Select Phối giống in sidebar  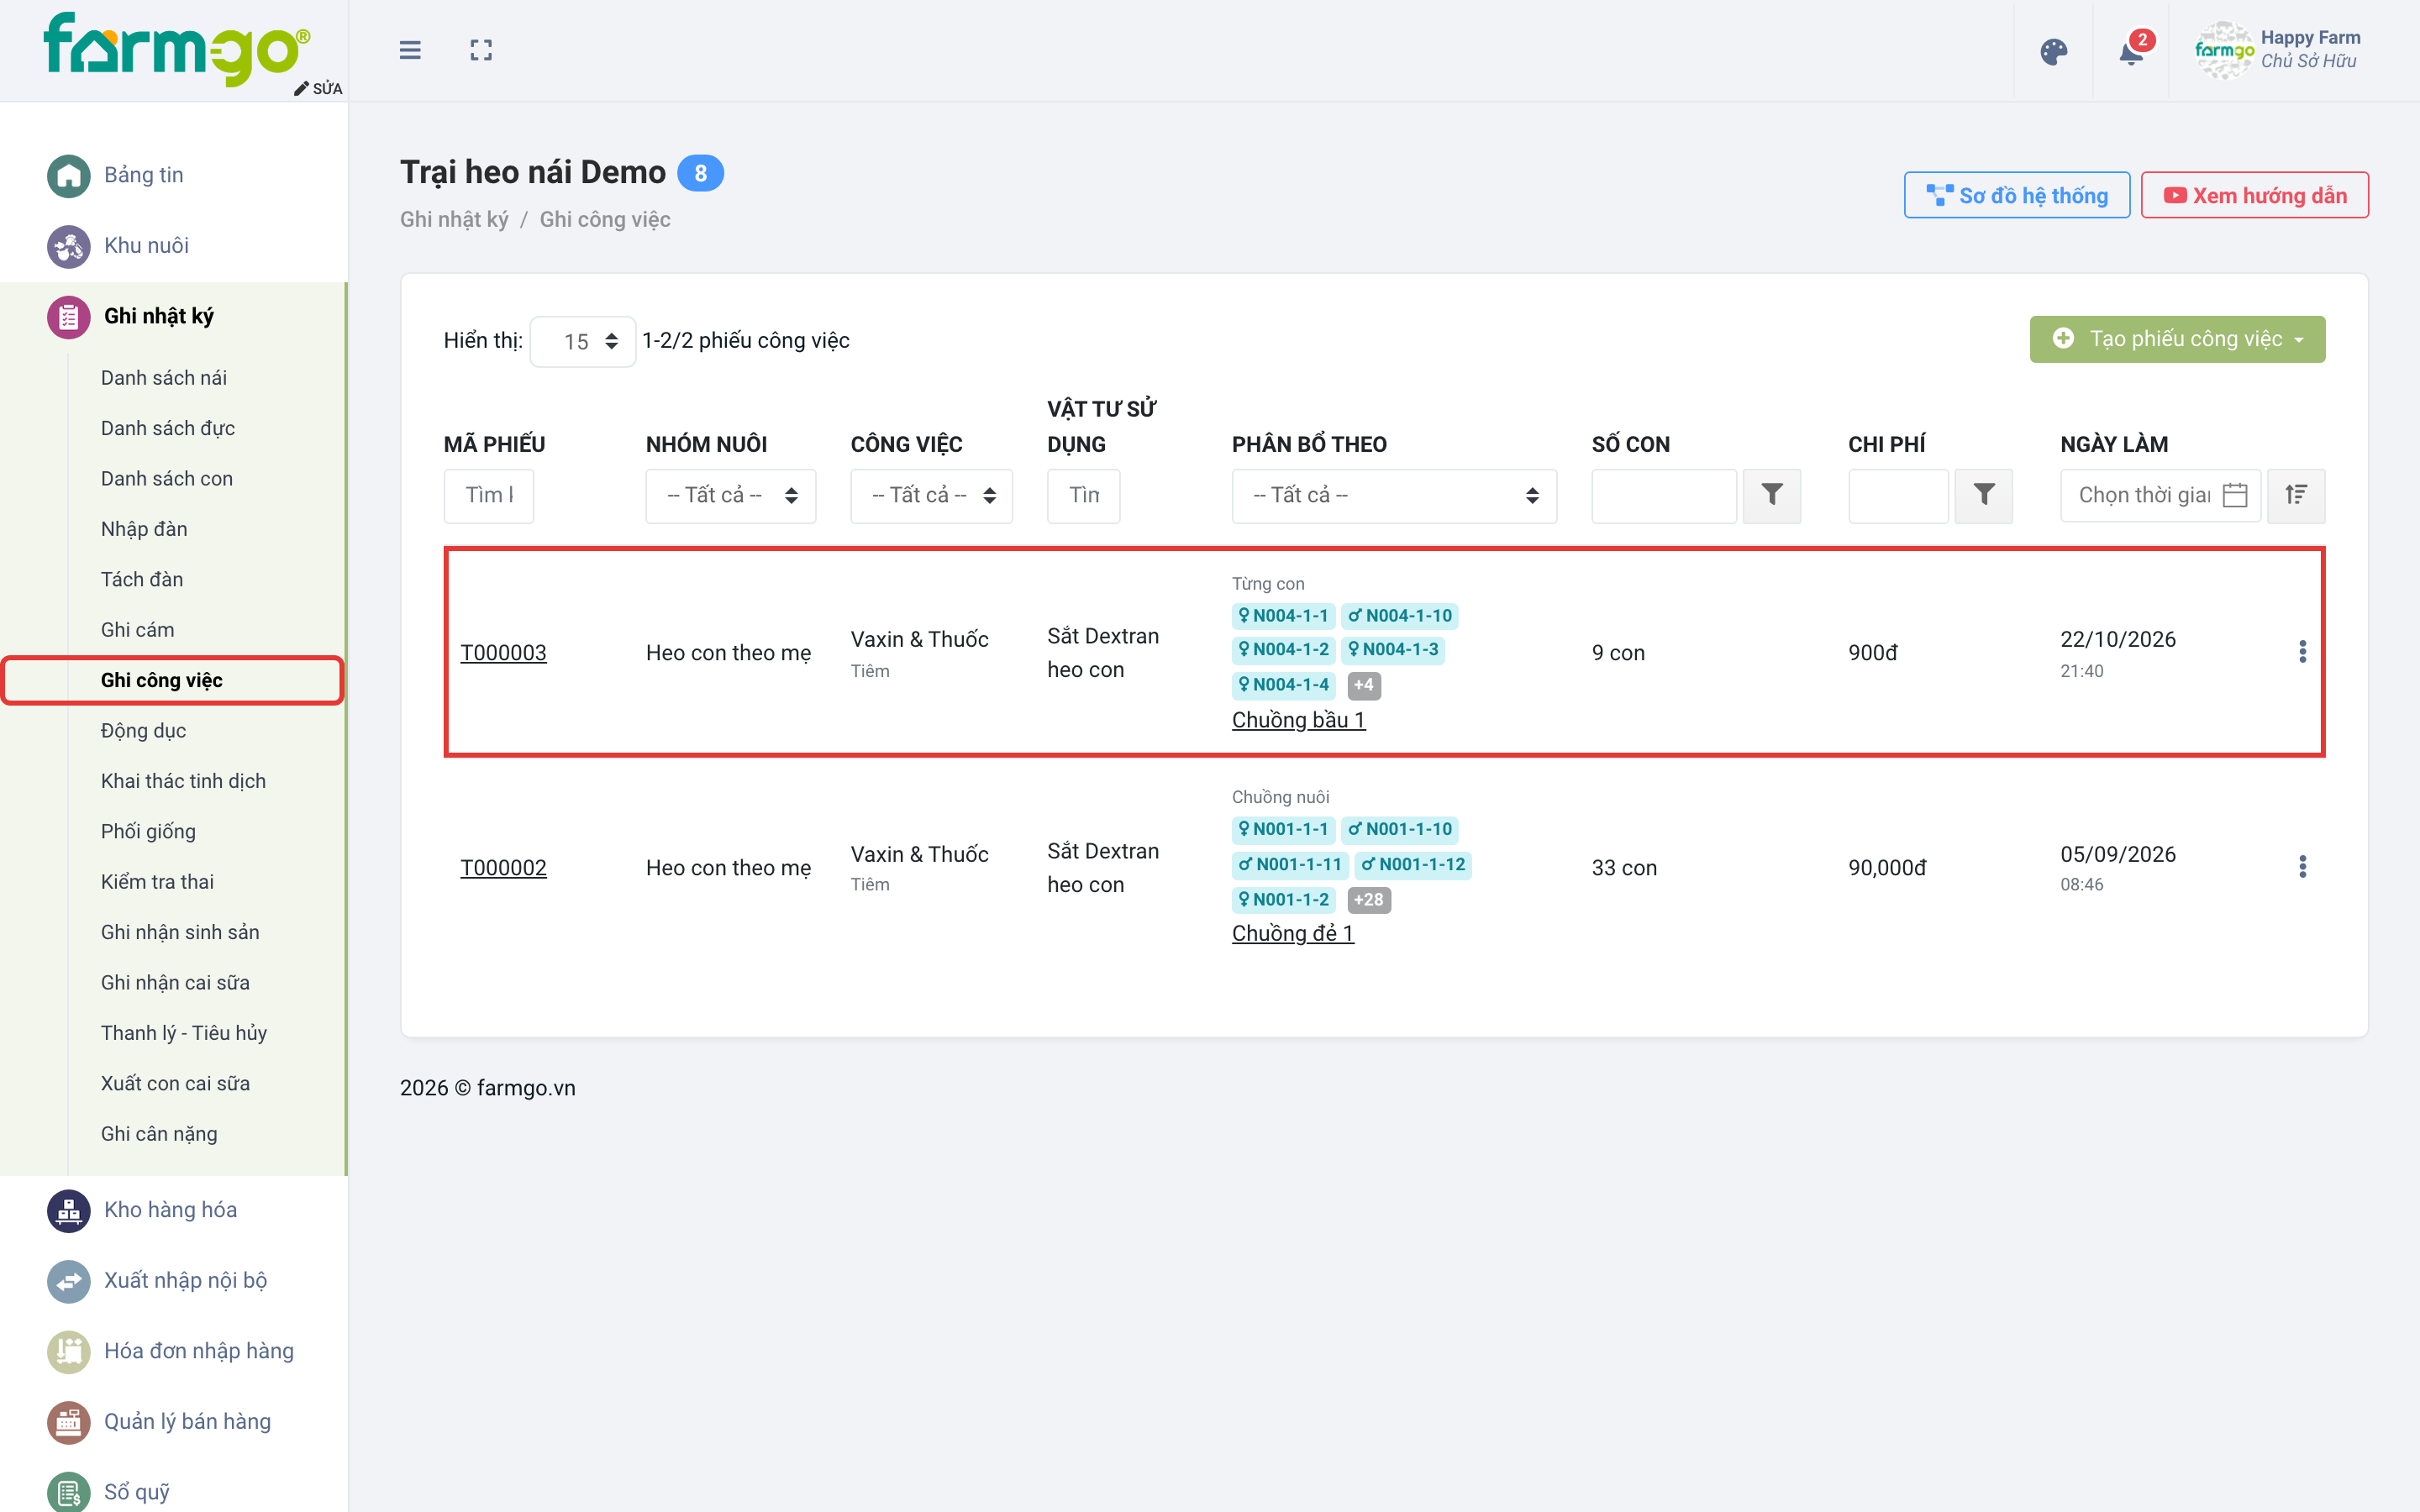point(148,832)
